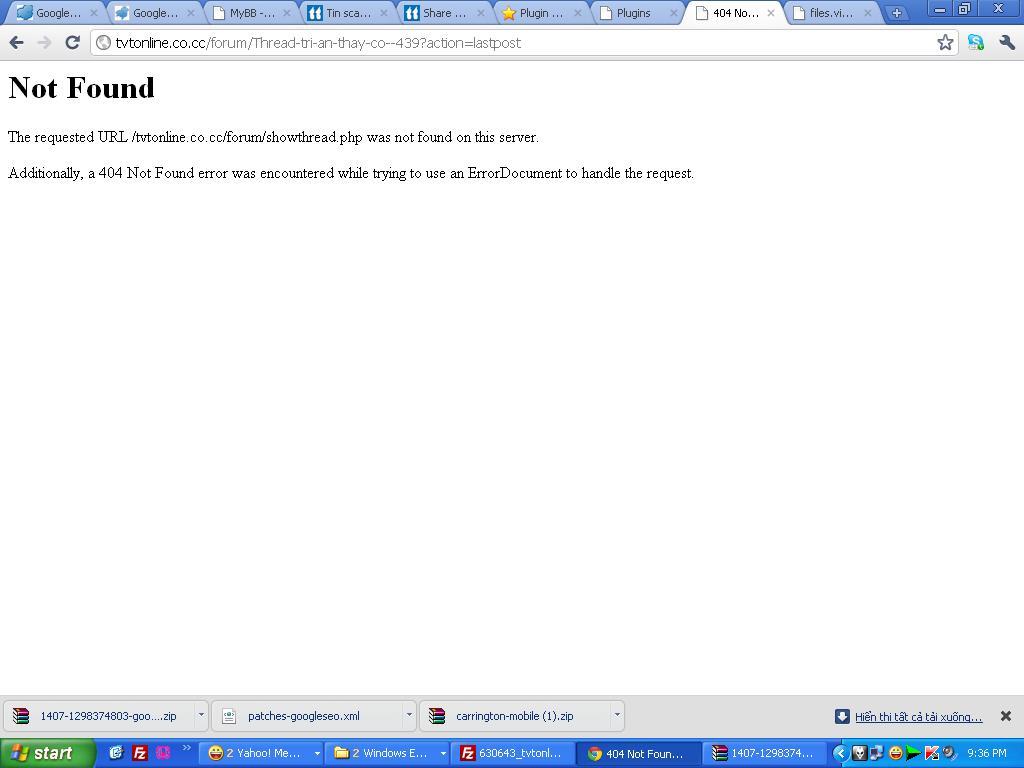The height and width of the screenshot is (768, 1024).
Task: Open dropdown for patches-googleseo.xml download
Action: coord(408,715)
